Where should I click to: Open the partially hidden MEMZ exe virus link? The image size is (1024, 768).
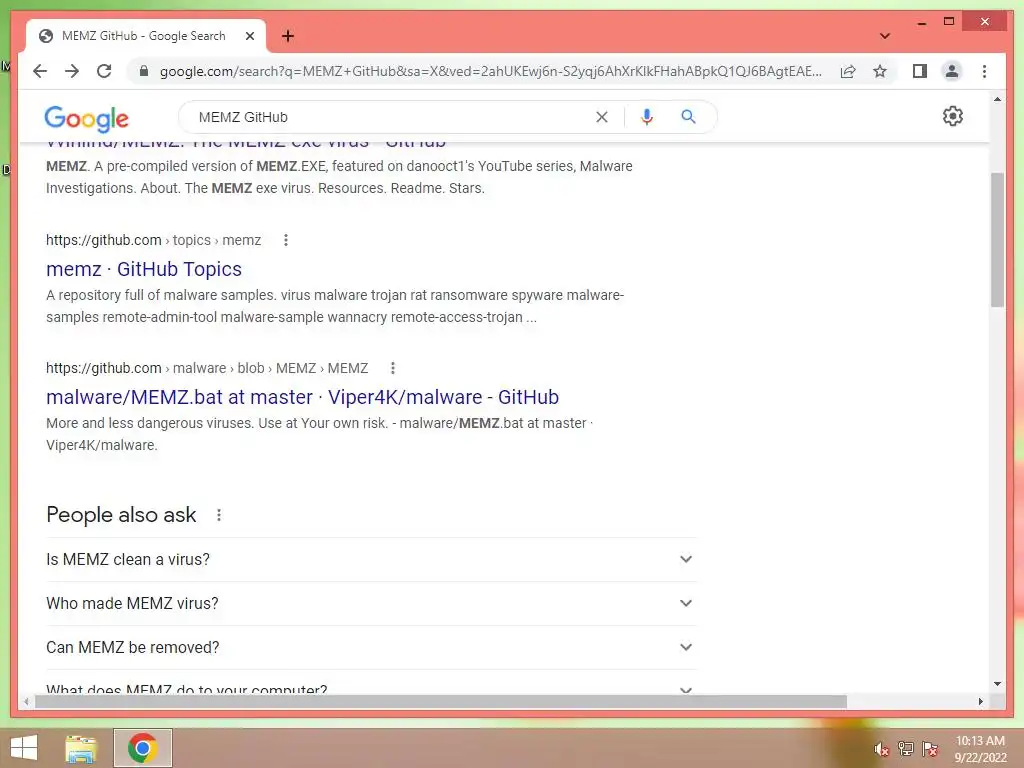pos(246,144)
